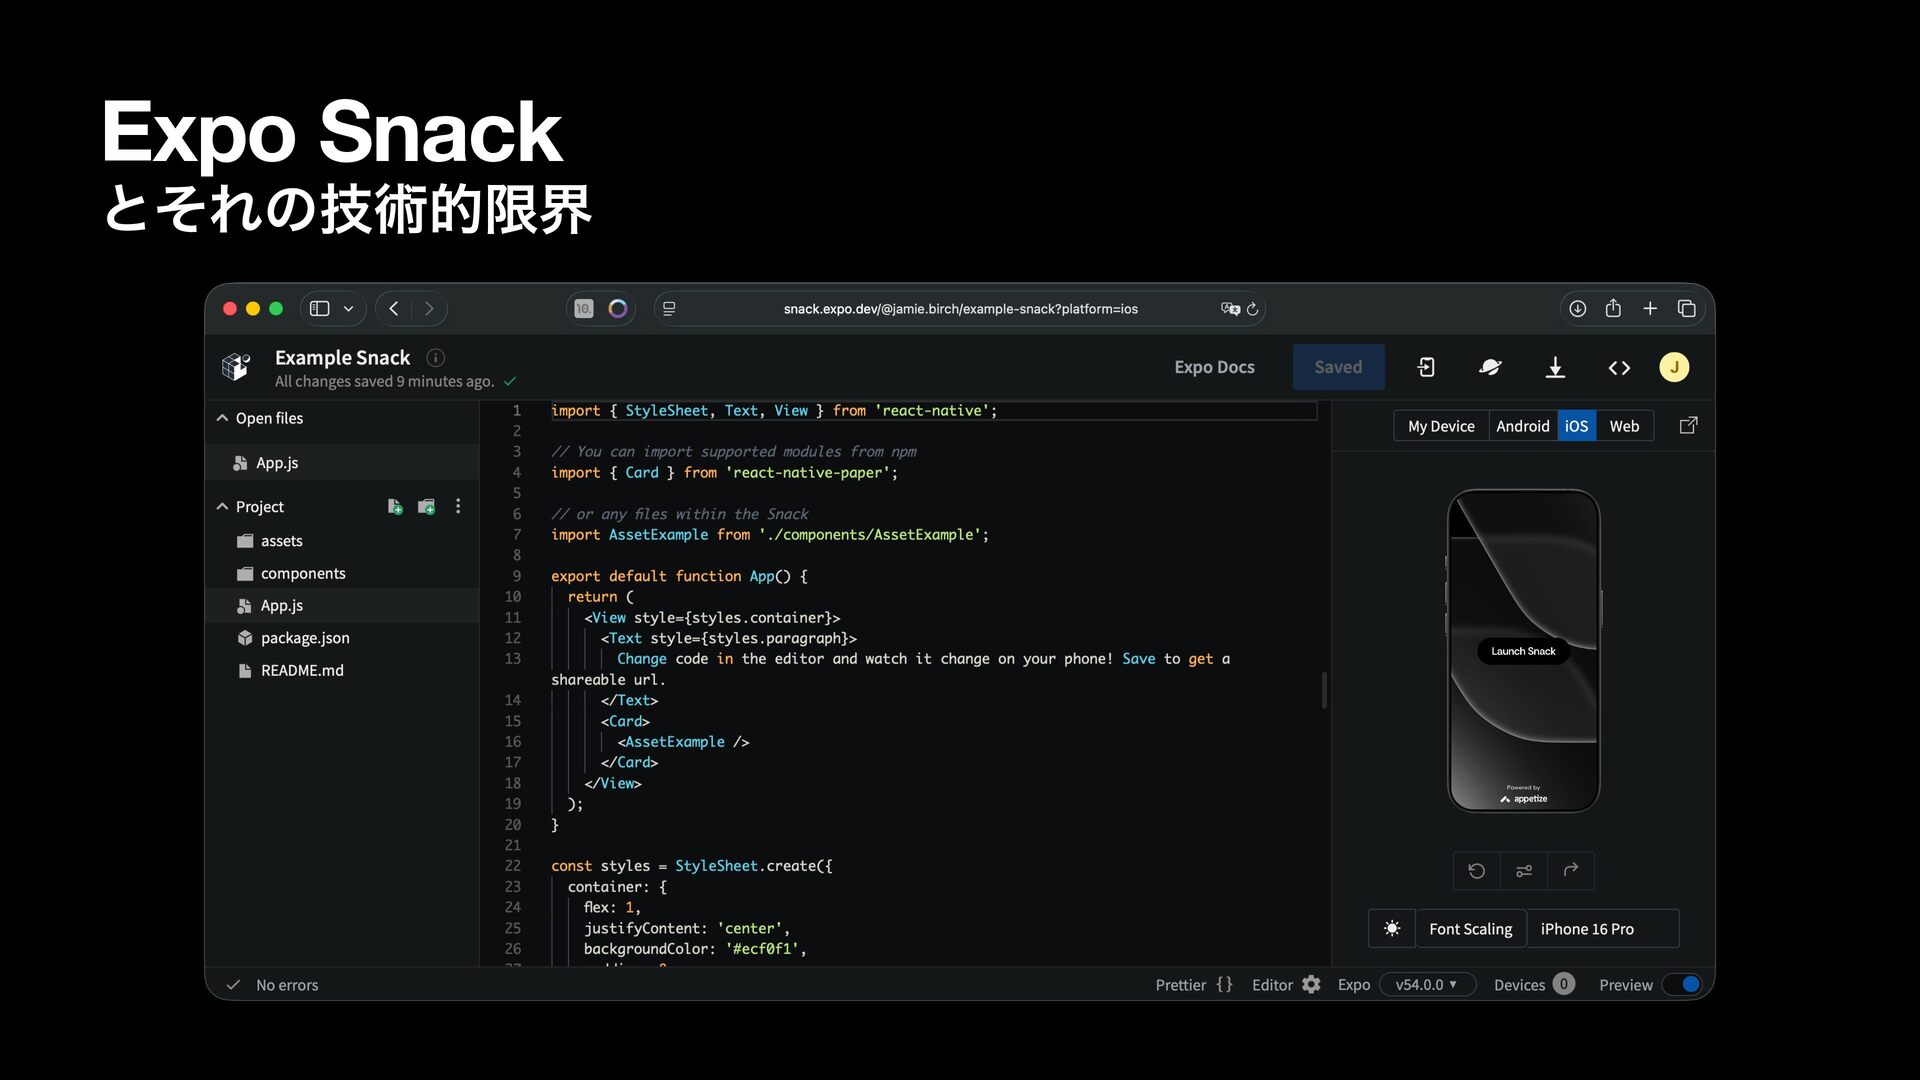Click the reload device icon below phone

[1477, 871]
